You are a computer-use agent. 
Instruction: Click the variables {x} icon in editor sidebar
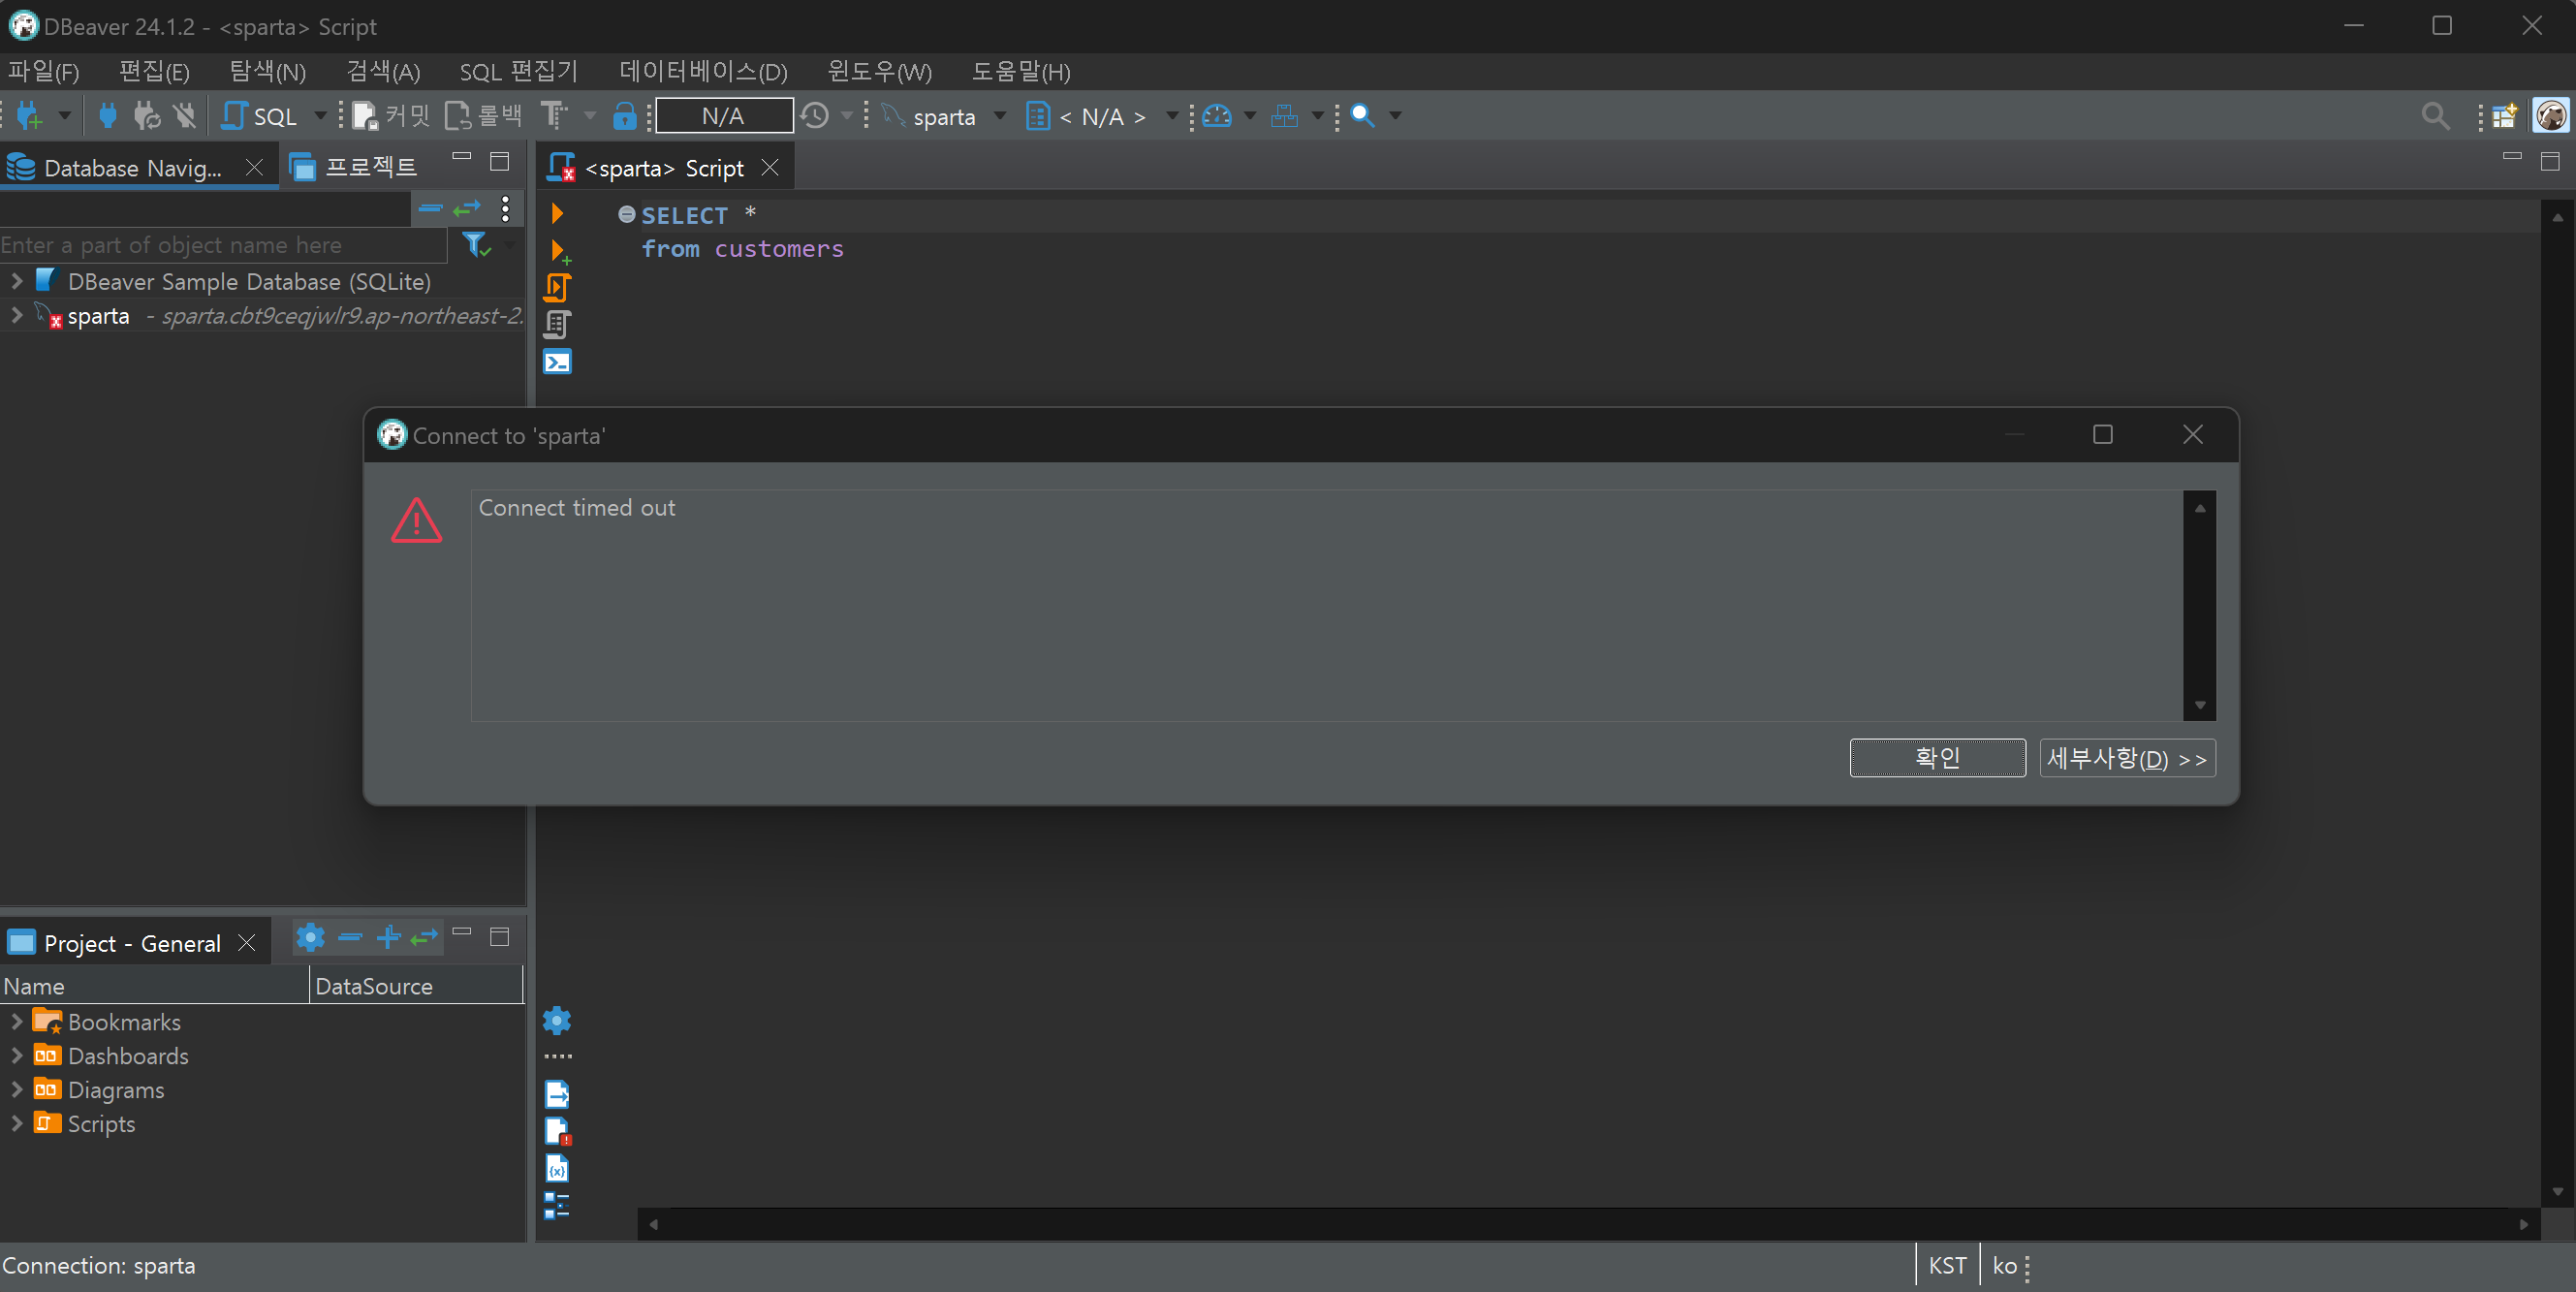point(557,1169)
